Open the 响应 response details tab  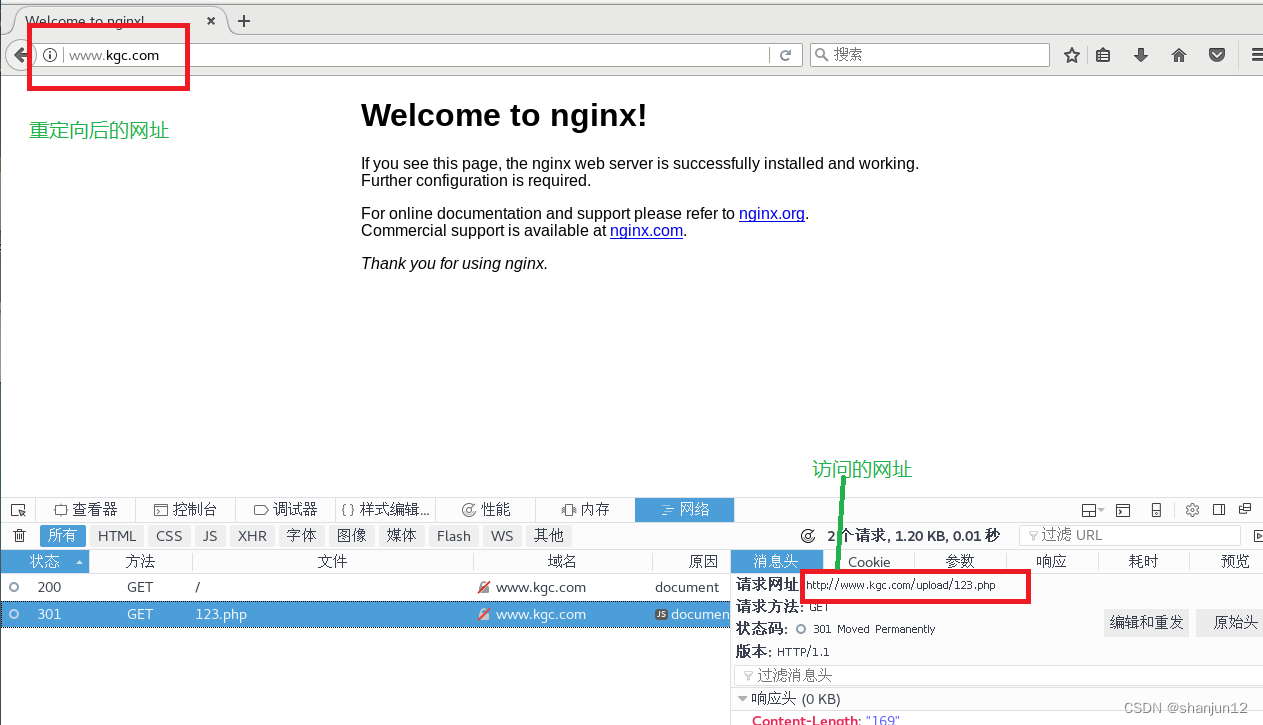pyautogui.click(x=1052, y=562)
